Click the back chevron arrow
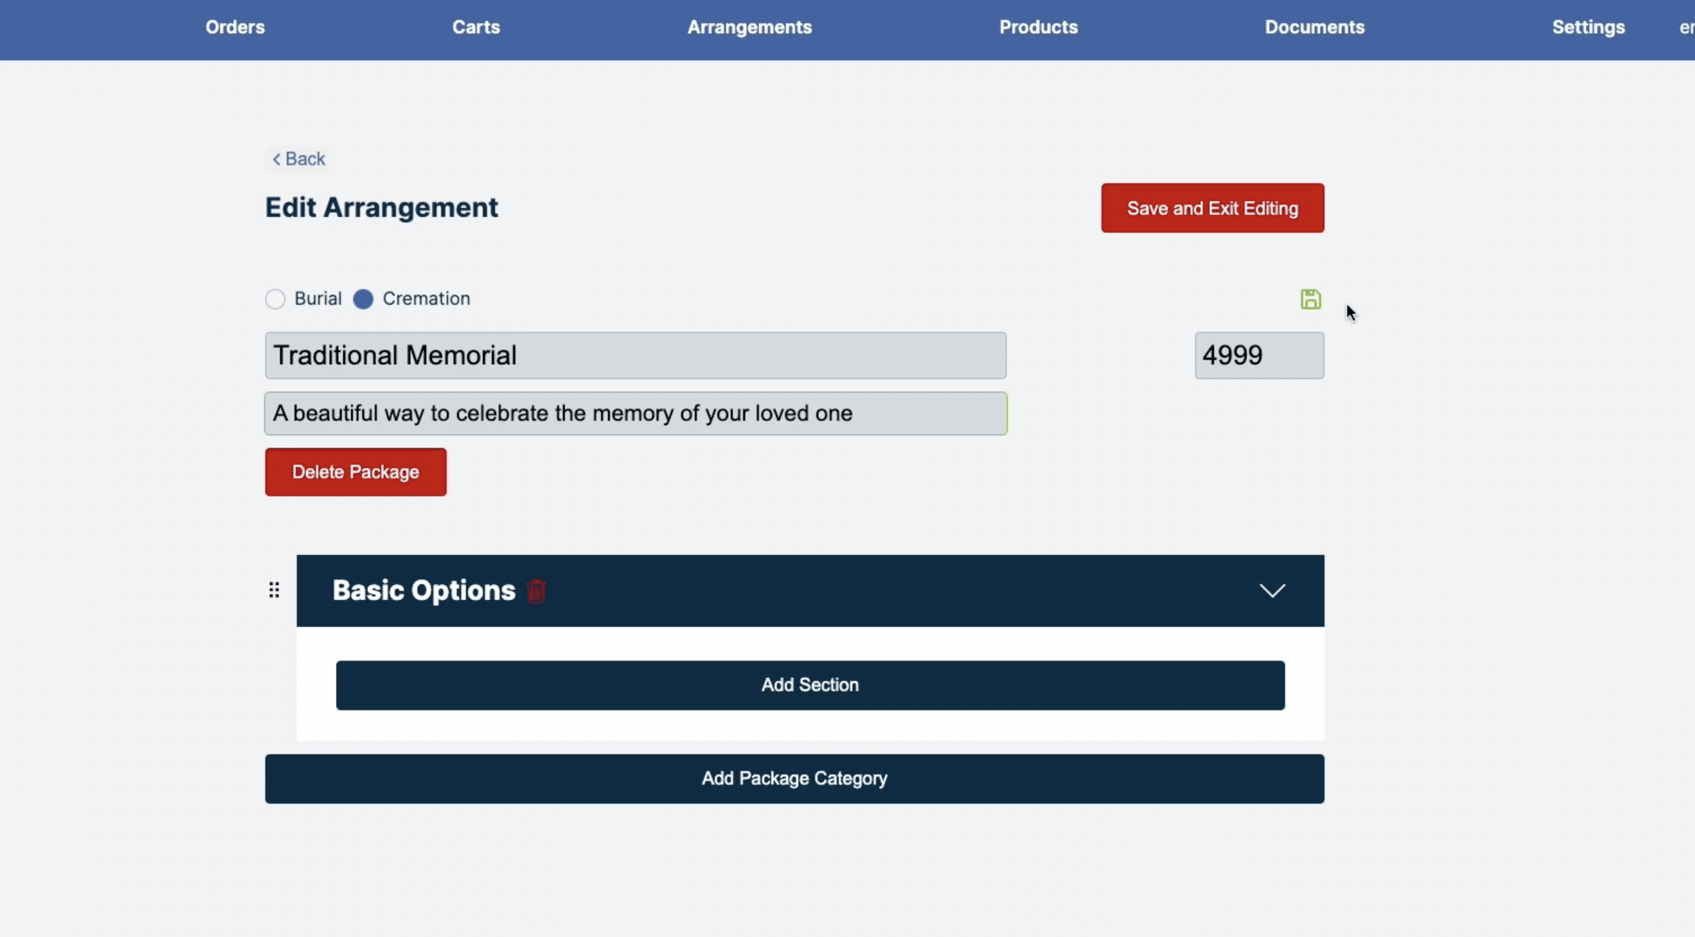1695x937 pixels. click(x=275, y=159)
